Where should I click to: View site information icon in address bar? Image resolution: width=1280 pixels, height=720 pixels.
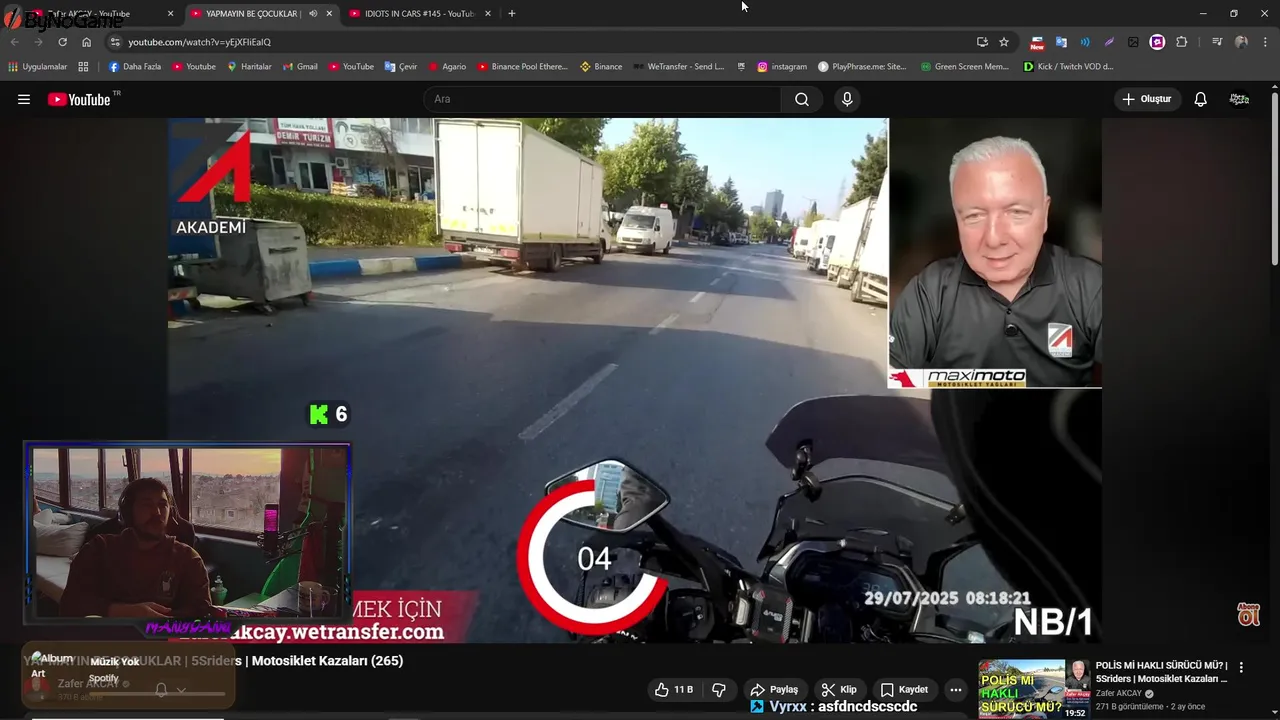pyautogui.click(x=115, y=42)
